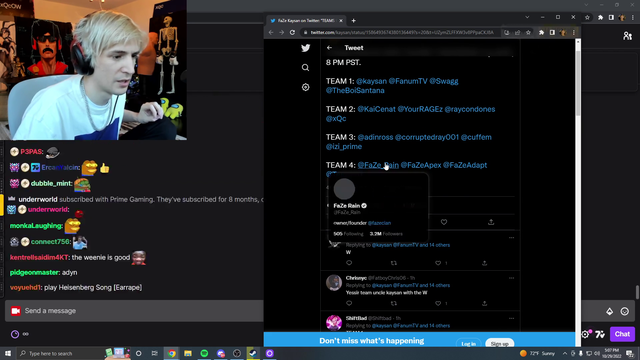Image resolution: width=640 pixels, height=360 pixels.
Task: Open the channel points icon below chat input
Action: [15, 334]
